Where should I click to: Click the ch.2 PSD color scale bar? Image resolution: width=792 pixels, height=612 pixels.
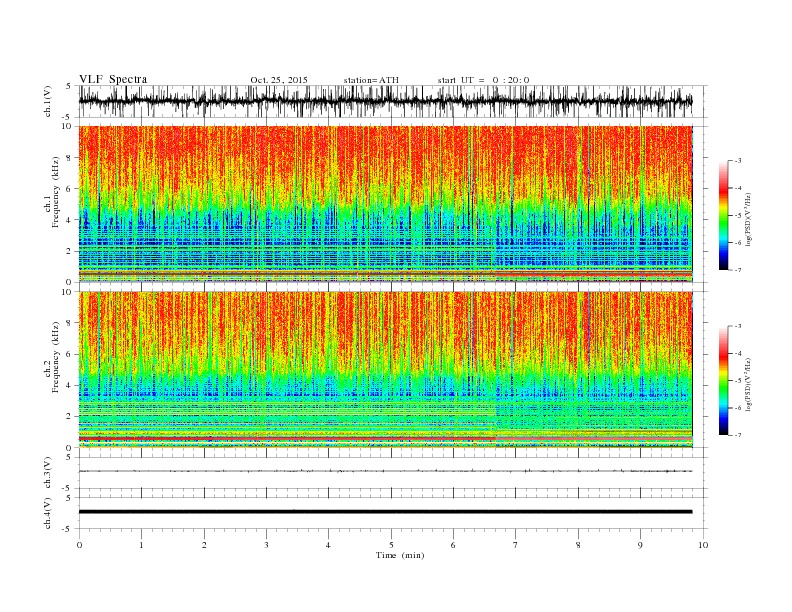(x=723, y=381)
